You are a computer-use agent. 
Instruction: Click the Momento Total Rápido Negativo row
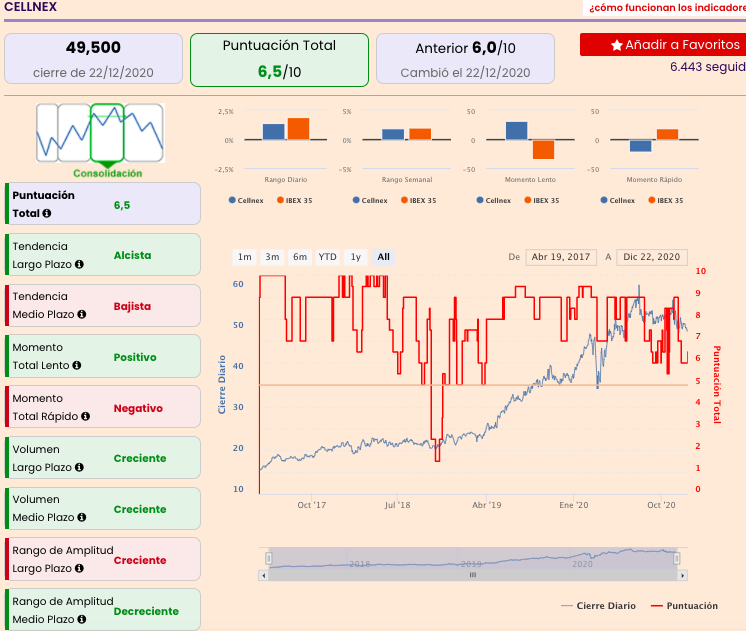tap(103, 407)
